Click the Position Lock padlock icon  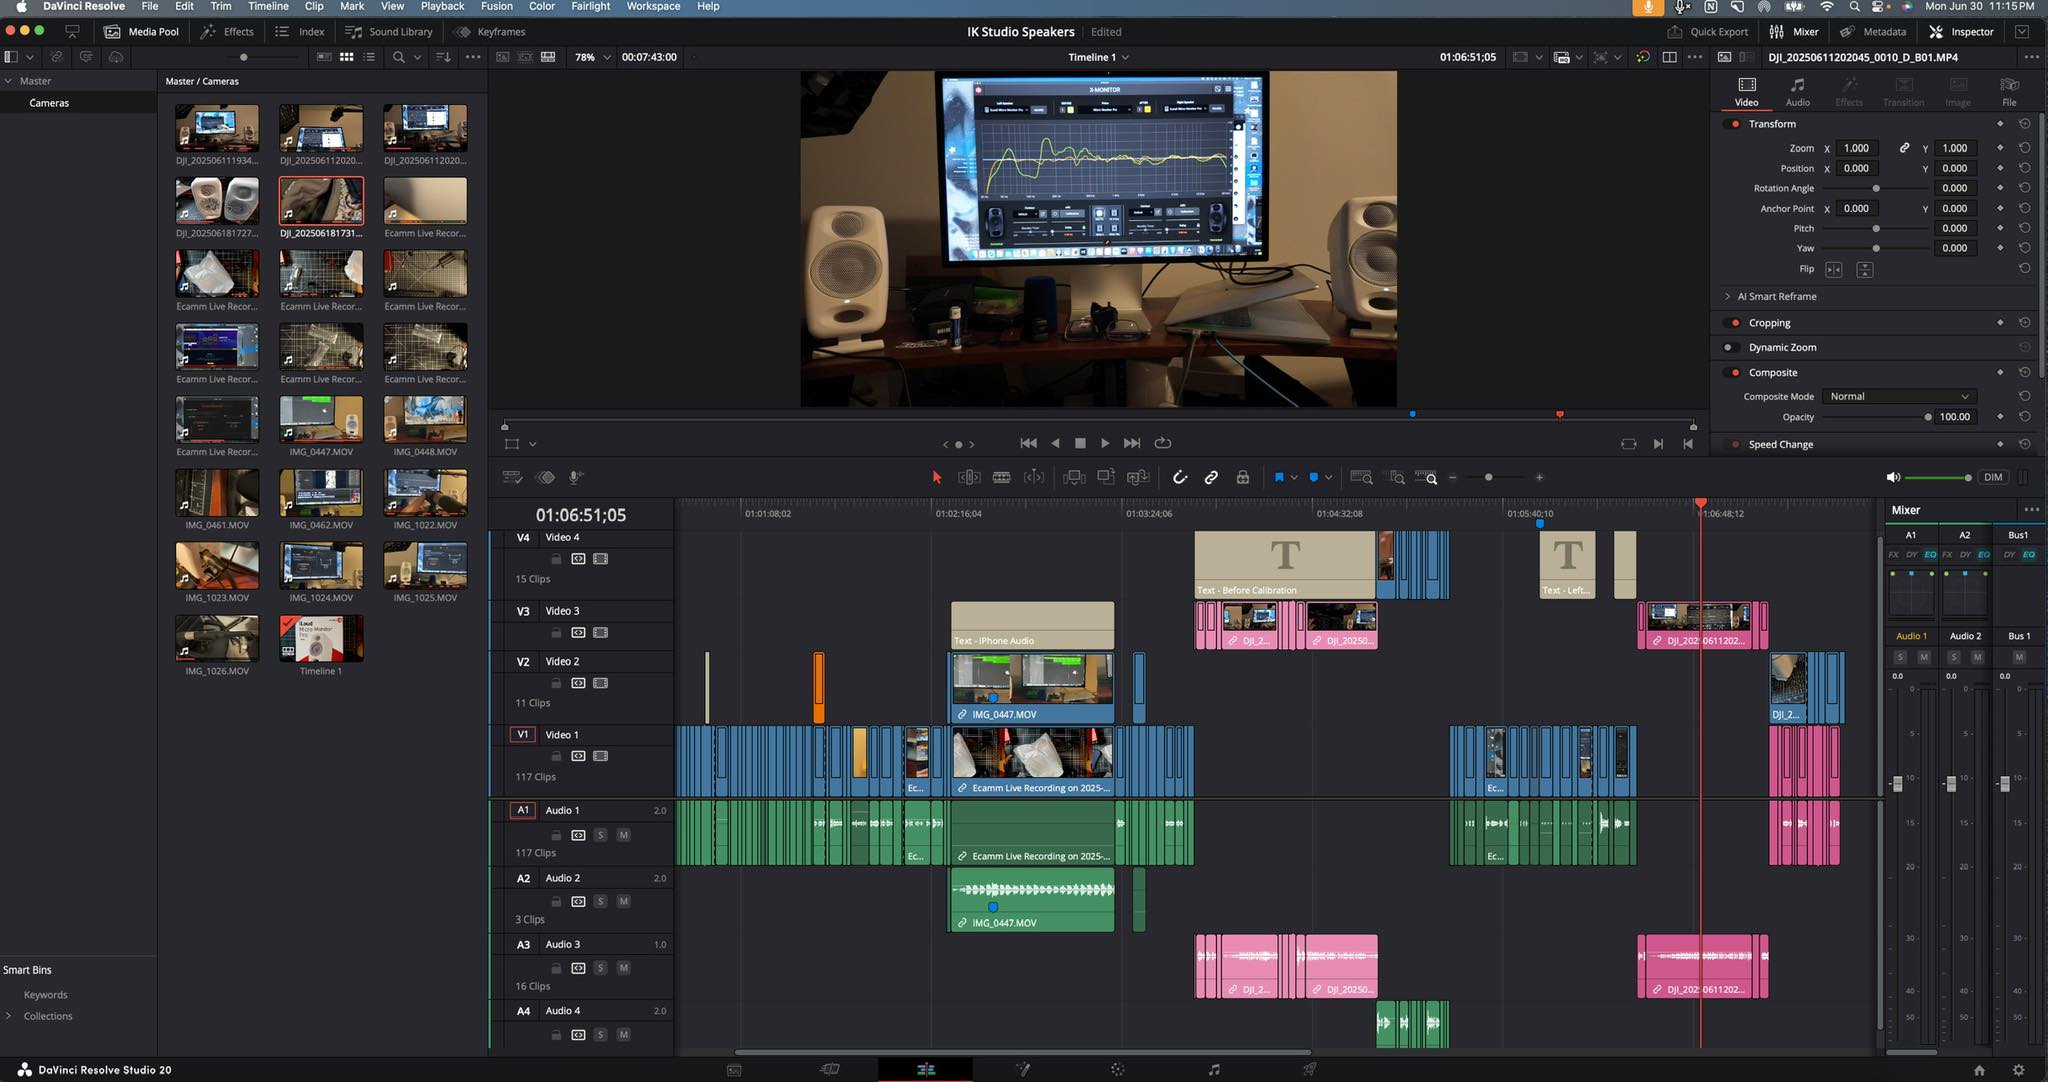1243,478
